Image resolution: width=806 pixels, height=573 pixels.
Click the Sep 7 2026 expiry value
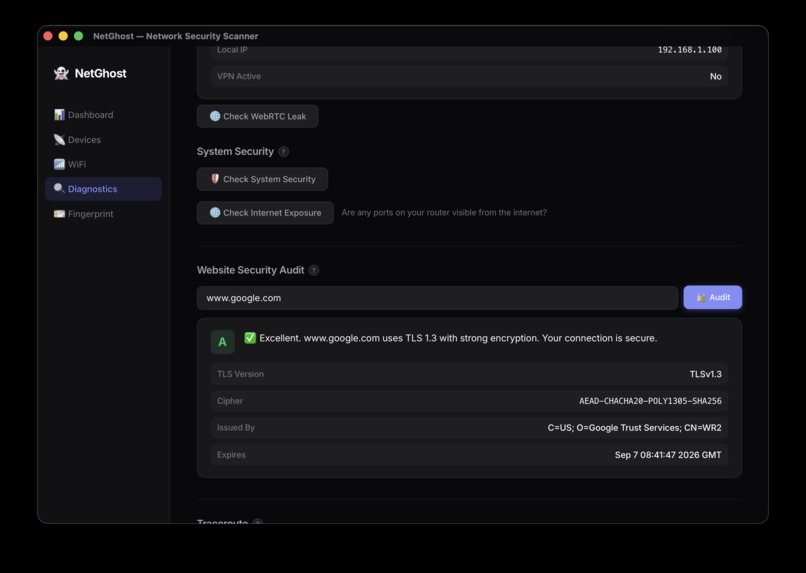[x=668, y=455]
